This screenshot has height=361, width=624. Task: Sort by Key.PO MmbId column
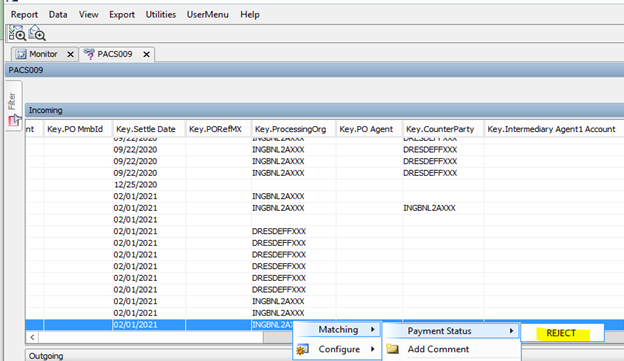click(x=78, y=129)
